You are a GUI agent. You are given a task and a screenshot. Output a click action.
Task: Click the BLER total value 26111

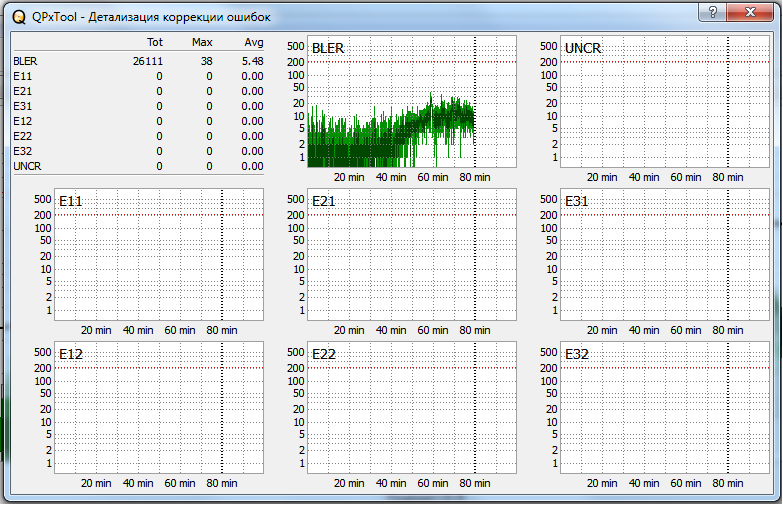click(x=147, y=61)
